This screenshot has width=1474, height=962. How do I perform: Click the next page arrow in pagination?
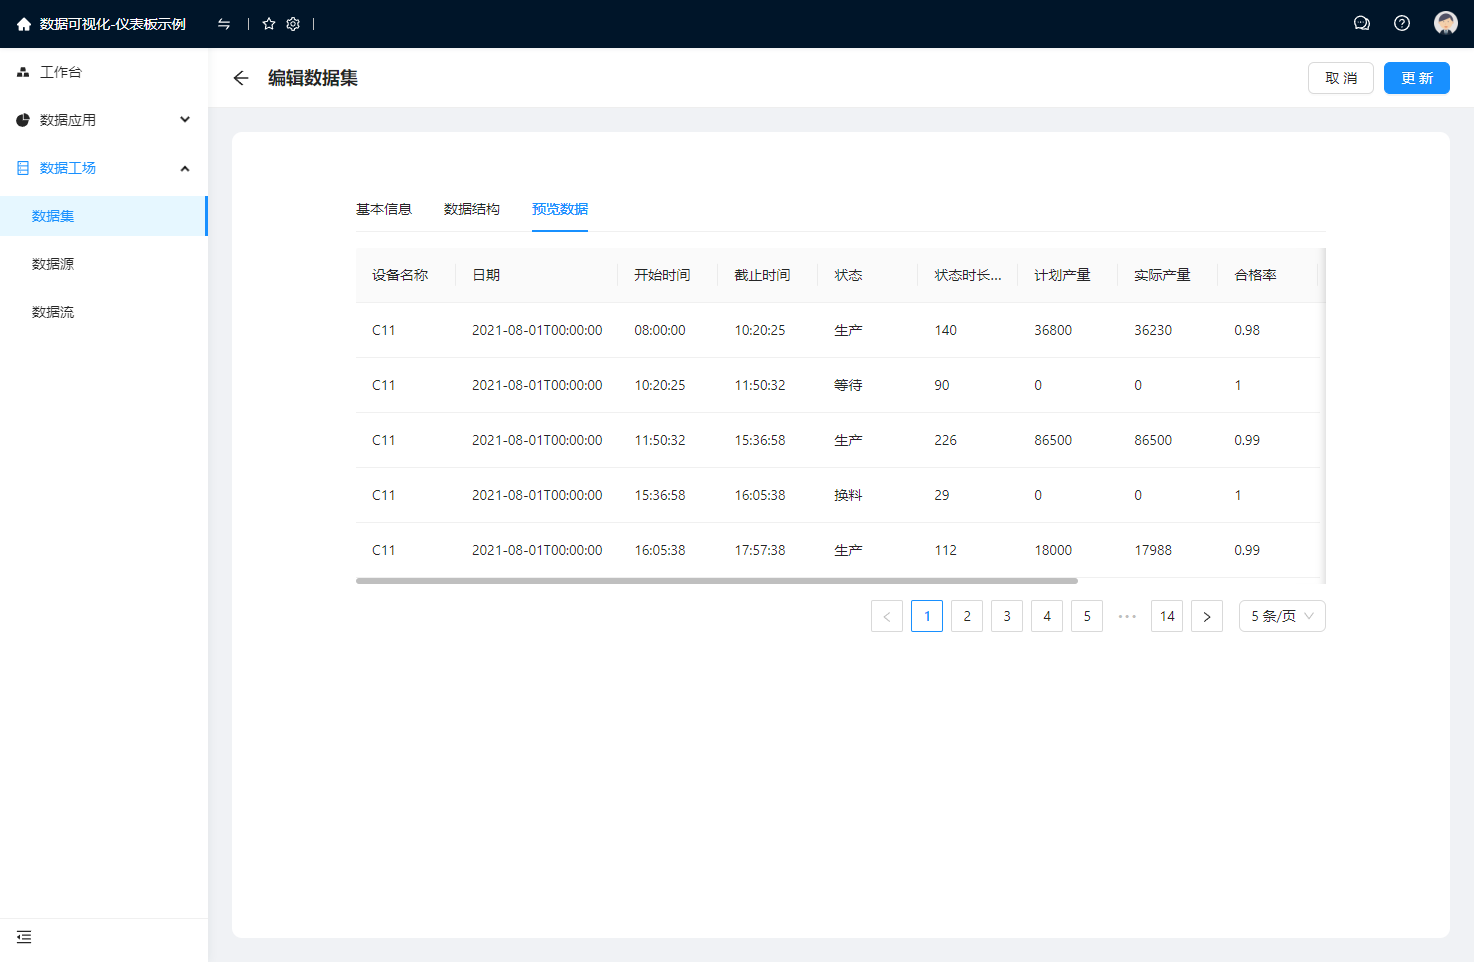tap(1207, 616)
